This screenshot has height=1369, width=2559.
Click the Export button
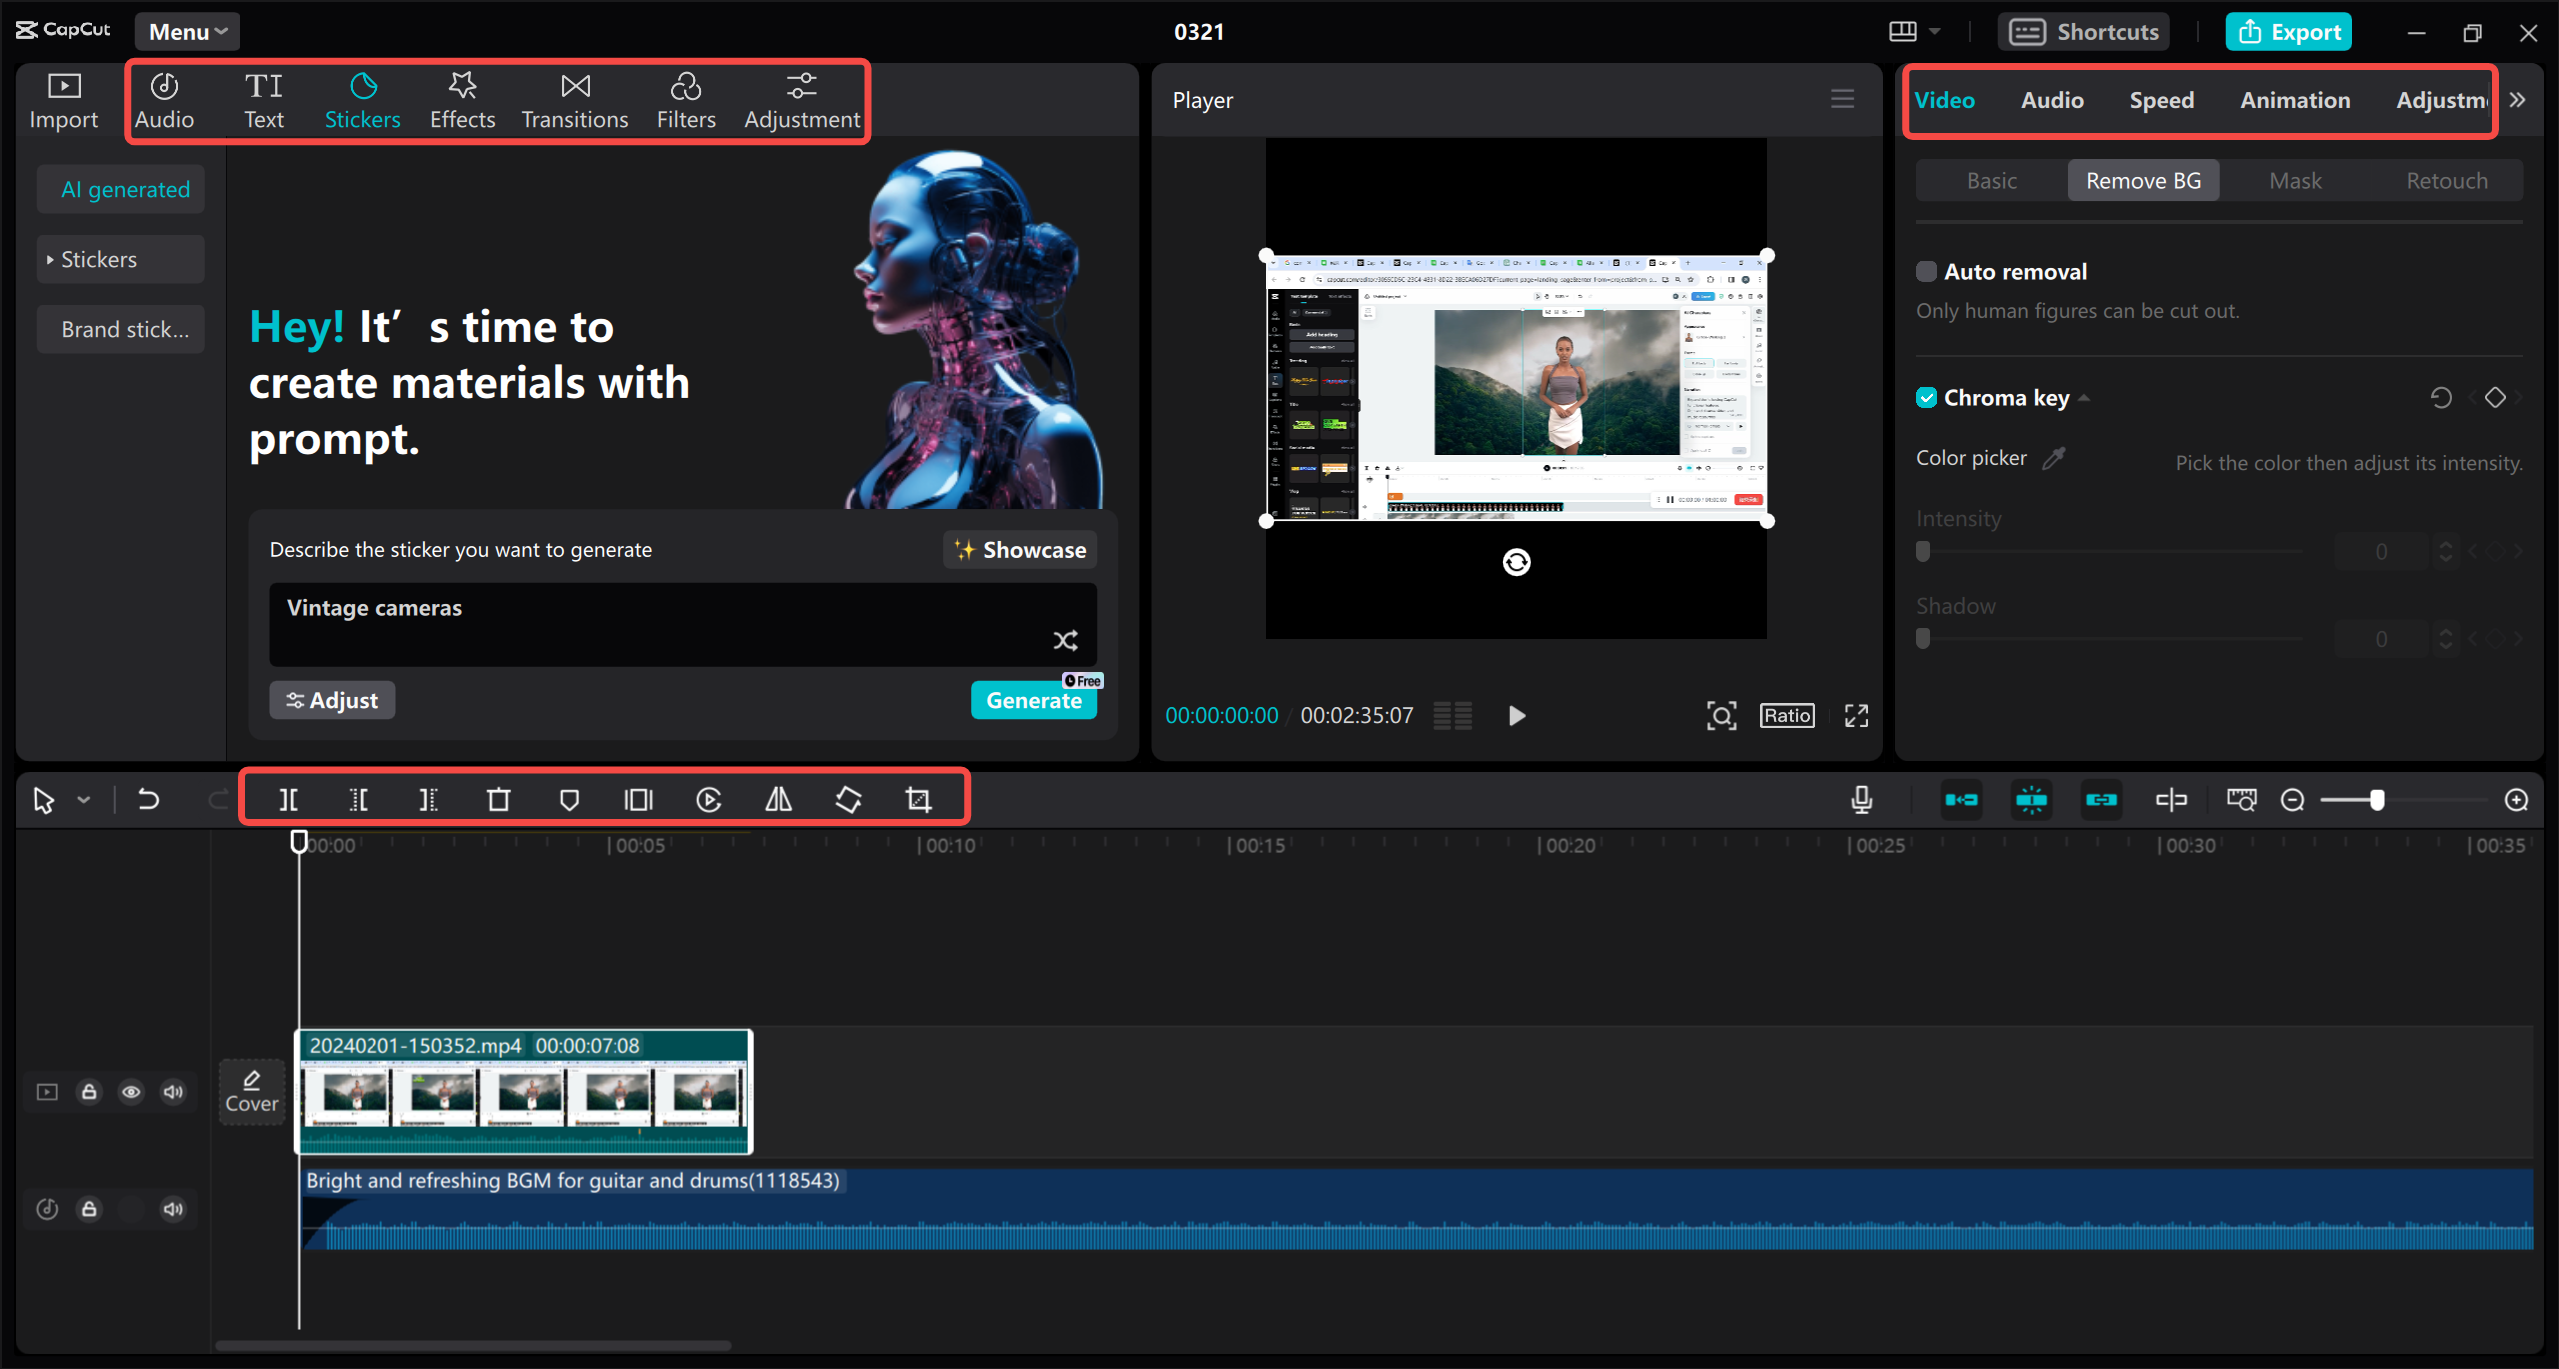pyautogui.click(x=2288, y=31)
